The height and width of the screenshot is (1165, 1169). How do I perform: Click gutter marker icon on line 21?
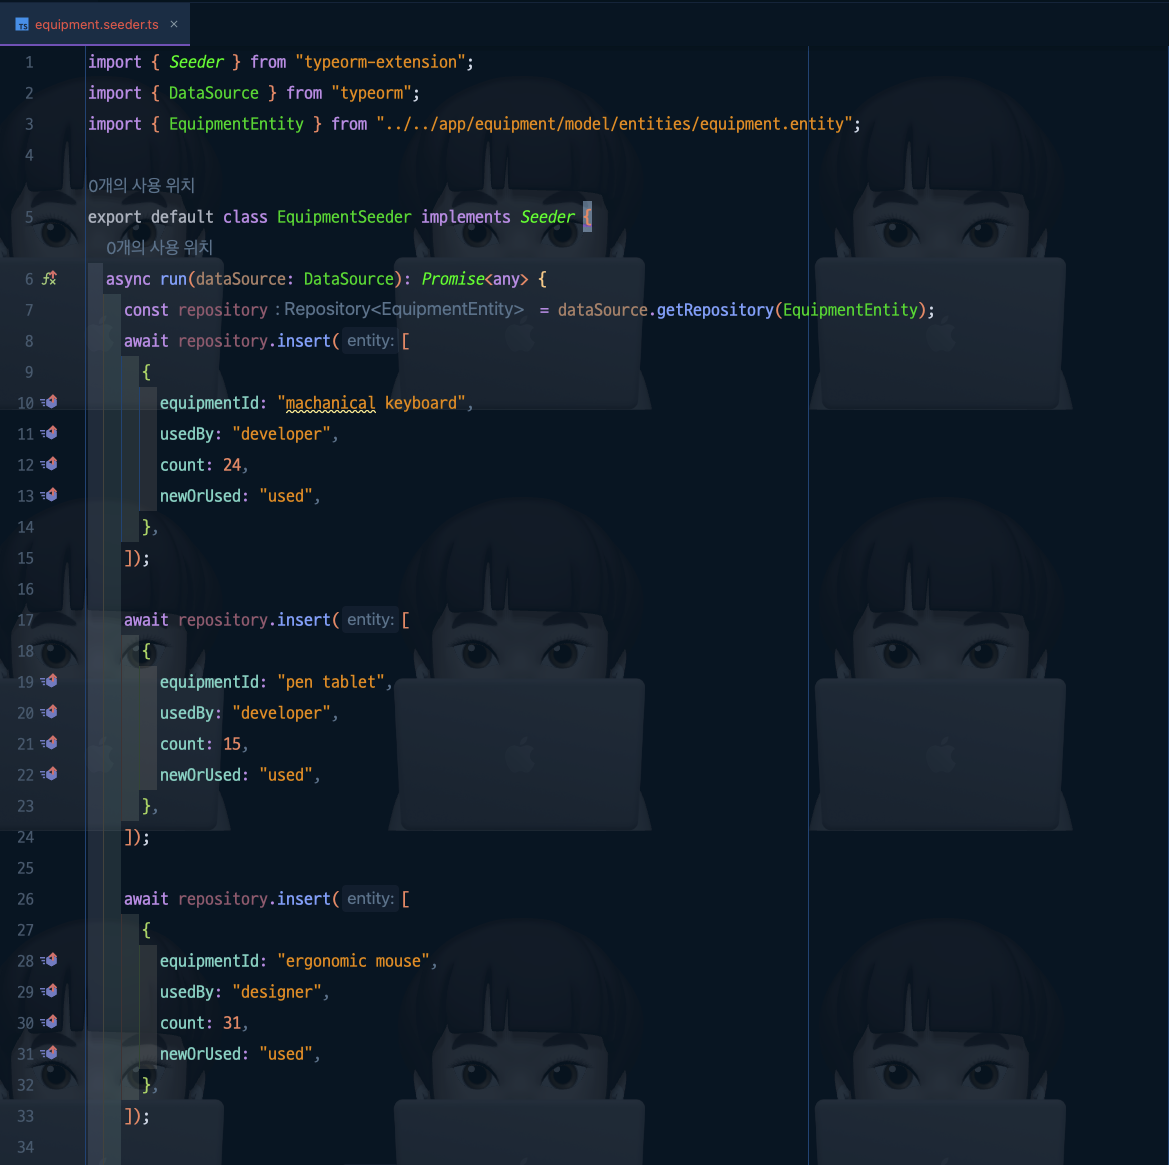pyautogui.click(x=49, y=743)
